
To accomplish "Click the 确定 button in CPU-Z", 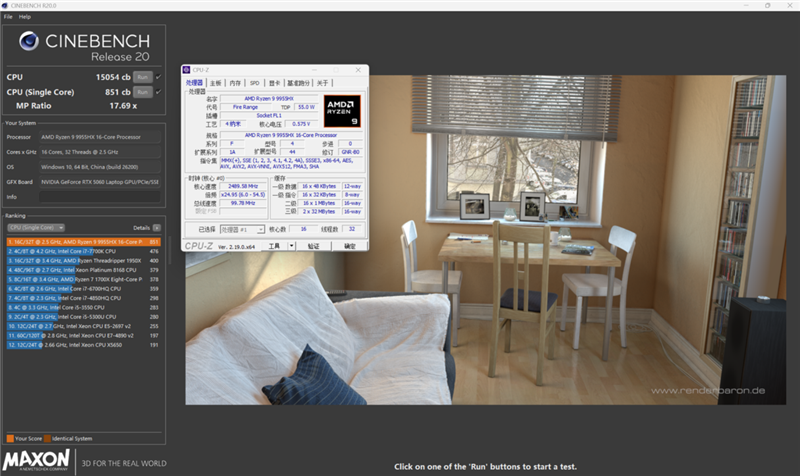I will coord(349,246).
